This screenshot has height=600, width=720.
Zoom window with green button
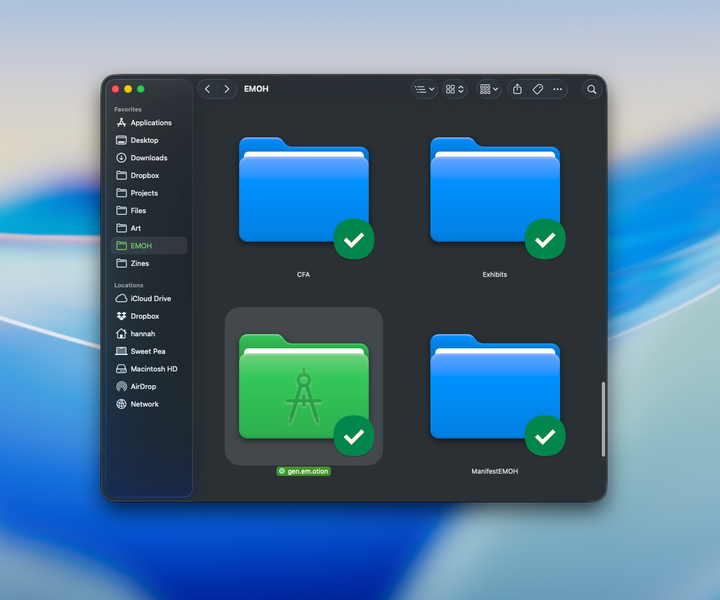click(141, 89)
